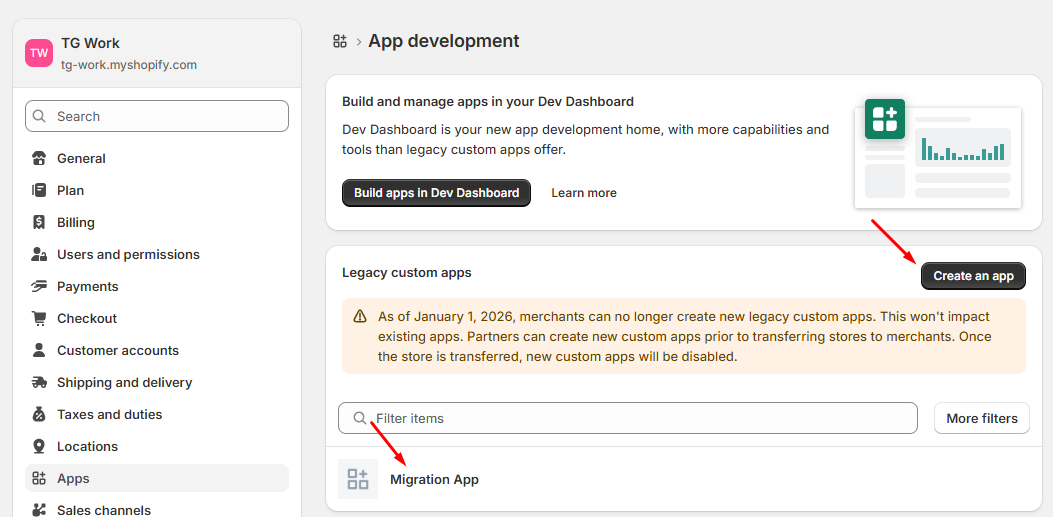Click the apps breadcrumb icon beside App development

coord(340,41)
